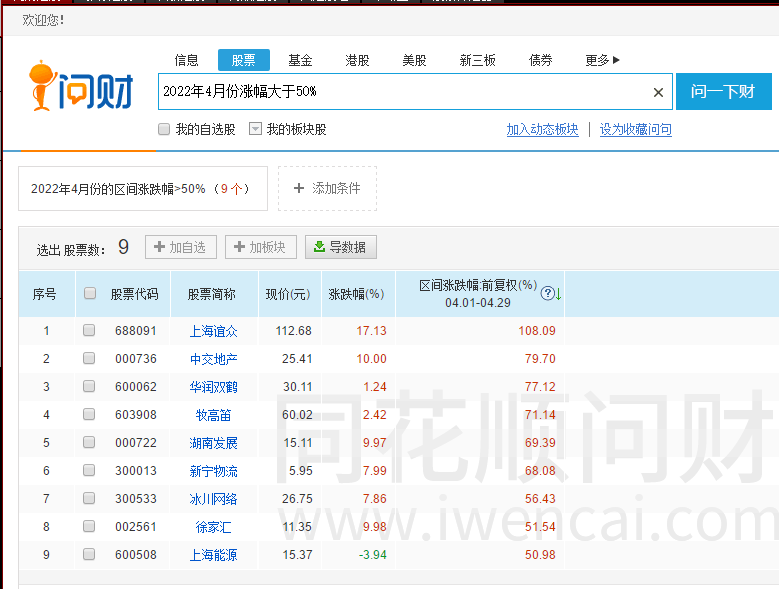Click the 涨跌幅(%) column header
The height and width of the screenshot is (589, 779).
[x=356, y=294]
